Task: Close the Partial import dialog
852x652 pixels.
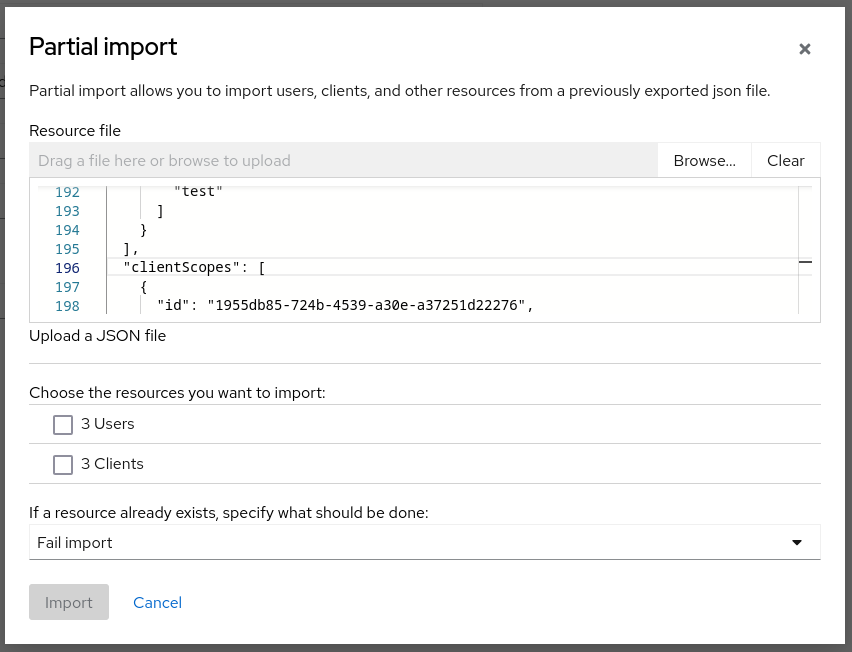Action: [x=805, y=48]
